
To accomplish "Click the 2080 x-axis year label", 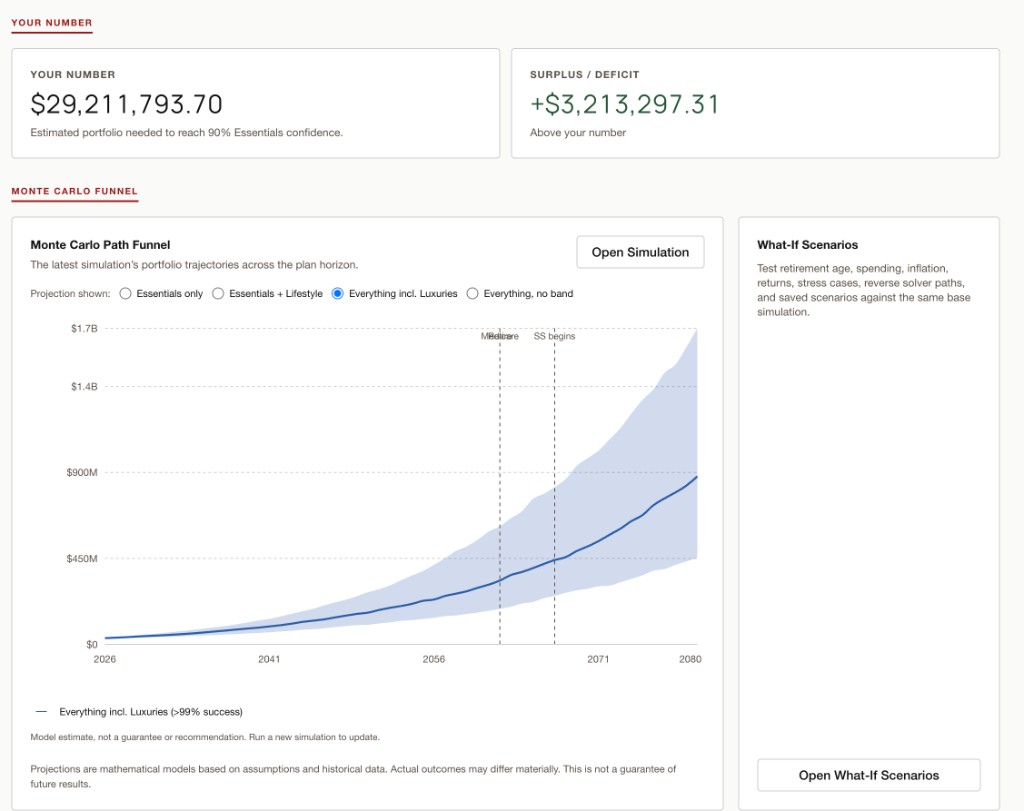I will coord(690,659).
